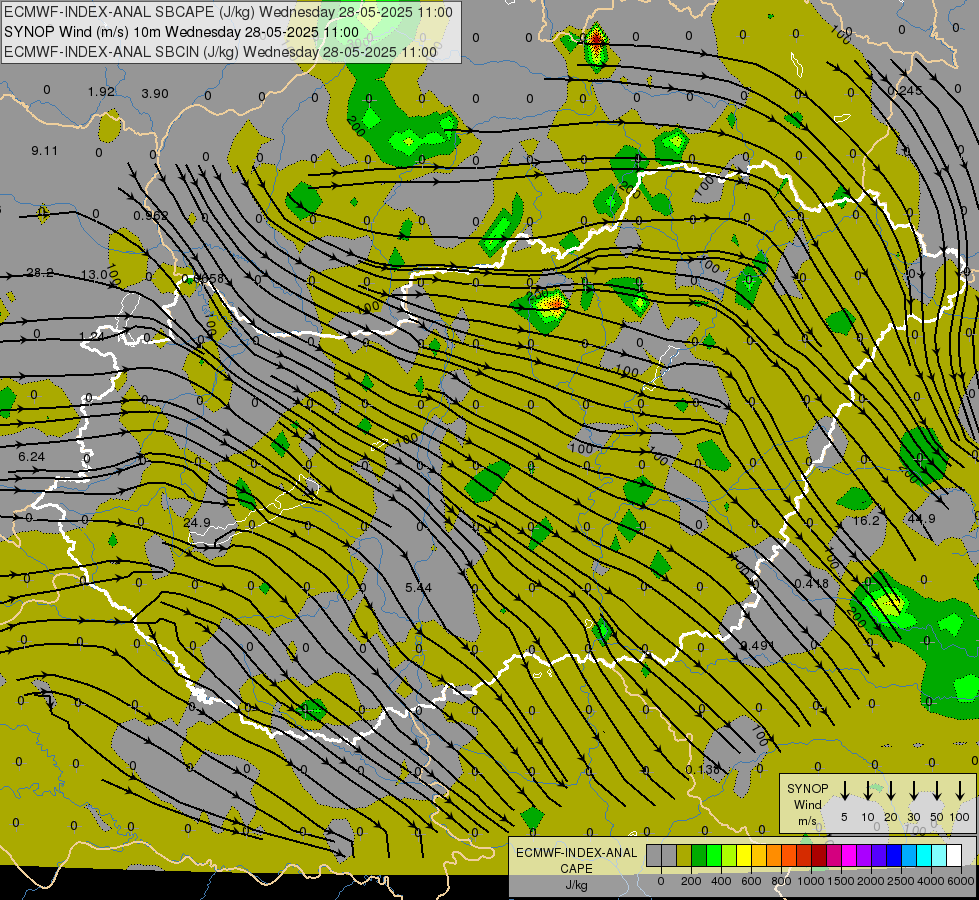Click the map value 5.44
The image size is (979, 900).
(418, 587)
